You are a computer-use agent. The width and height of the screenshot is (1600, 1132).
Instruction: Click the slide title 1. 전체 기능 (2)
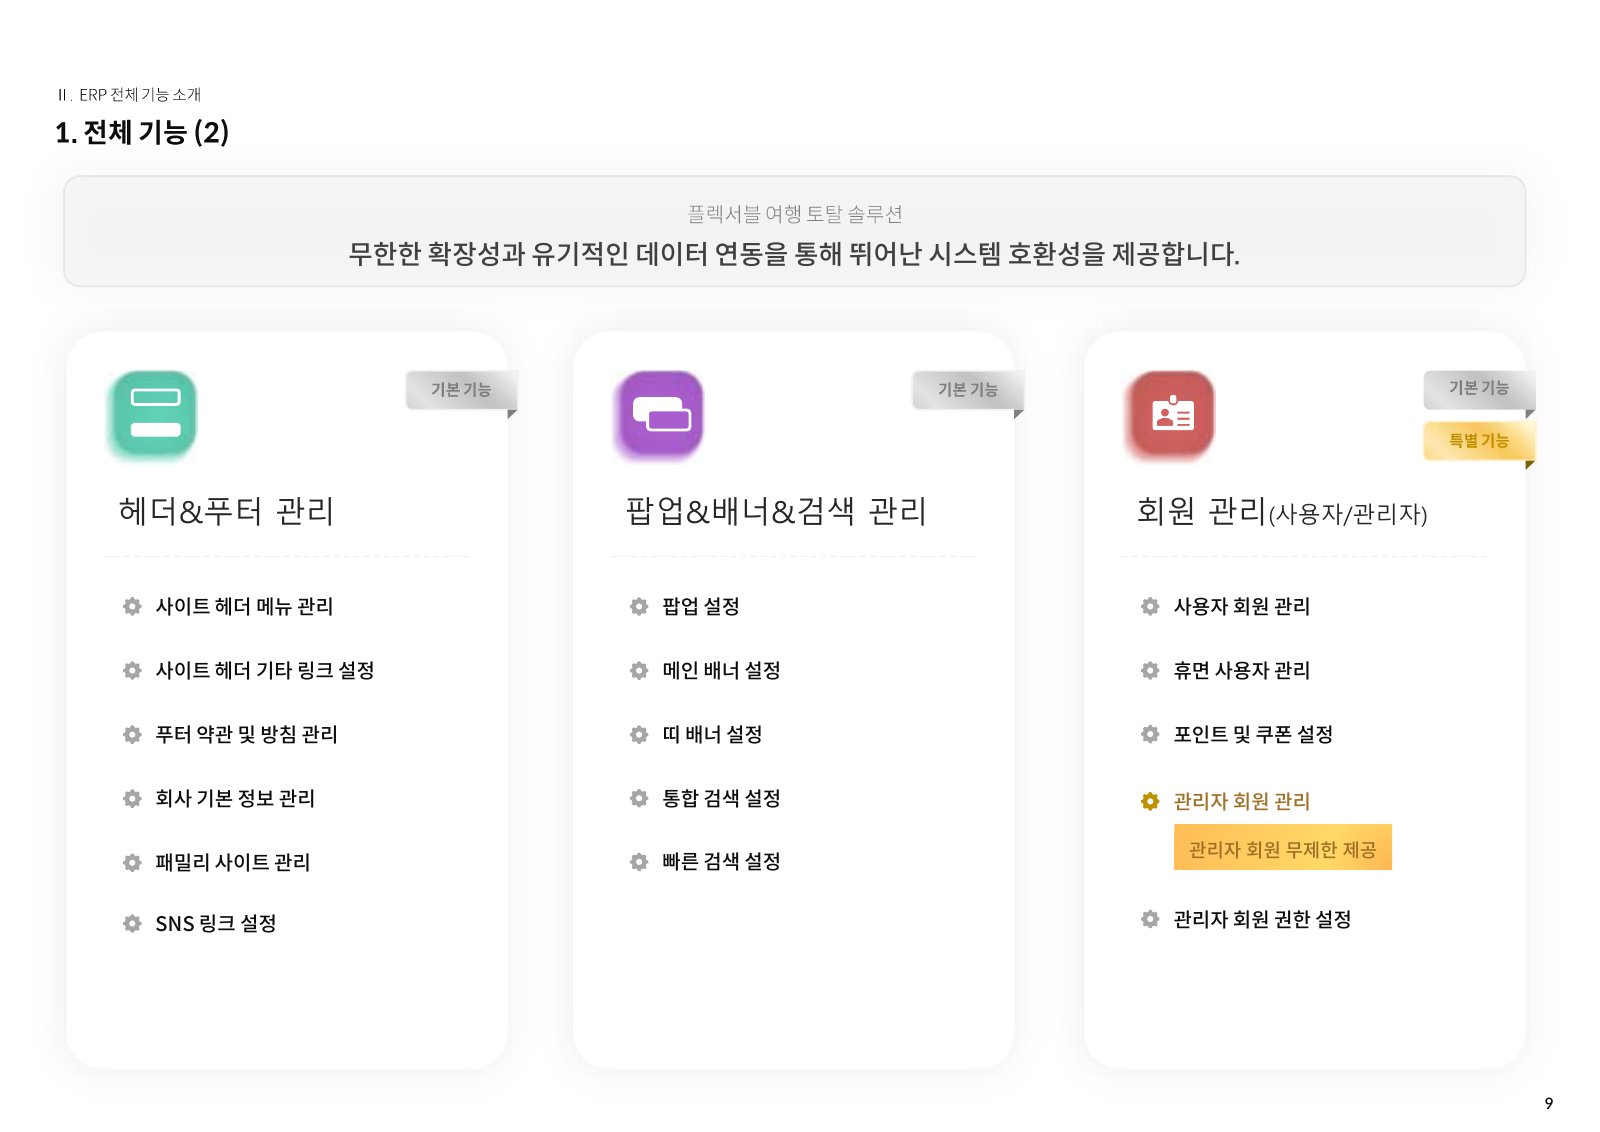[142, 132]
